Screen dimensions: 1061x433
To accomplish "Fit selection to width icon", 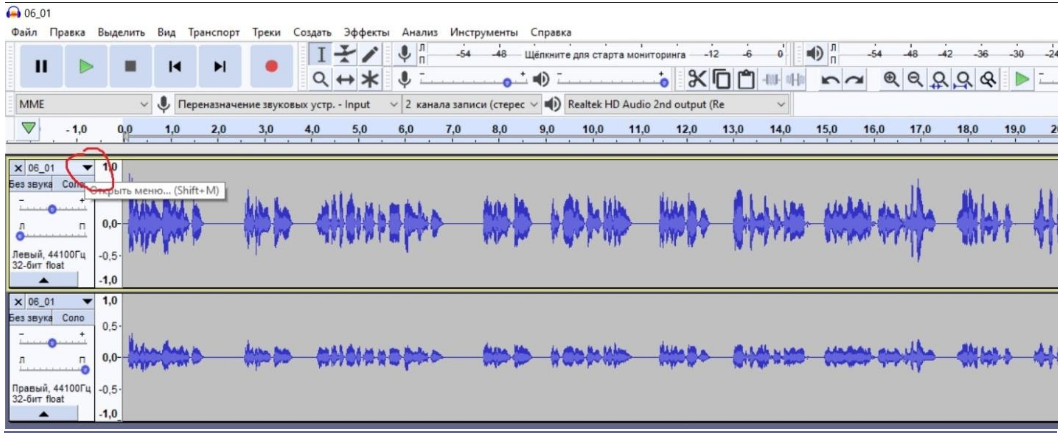I will (939, 80).
